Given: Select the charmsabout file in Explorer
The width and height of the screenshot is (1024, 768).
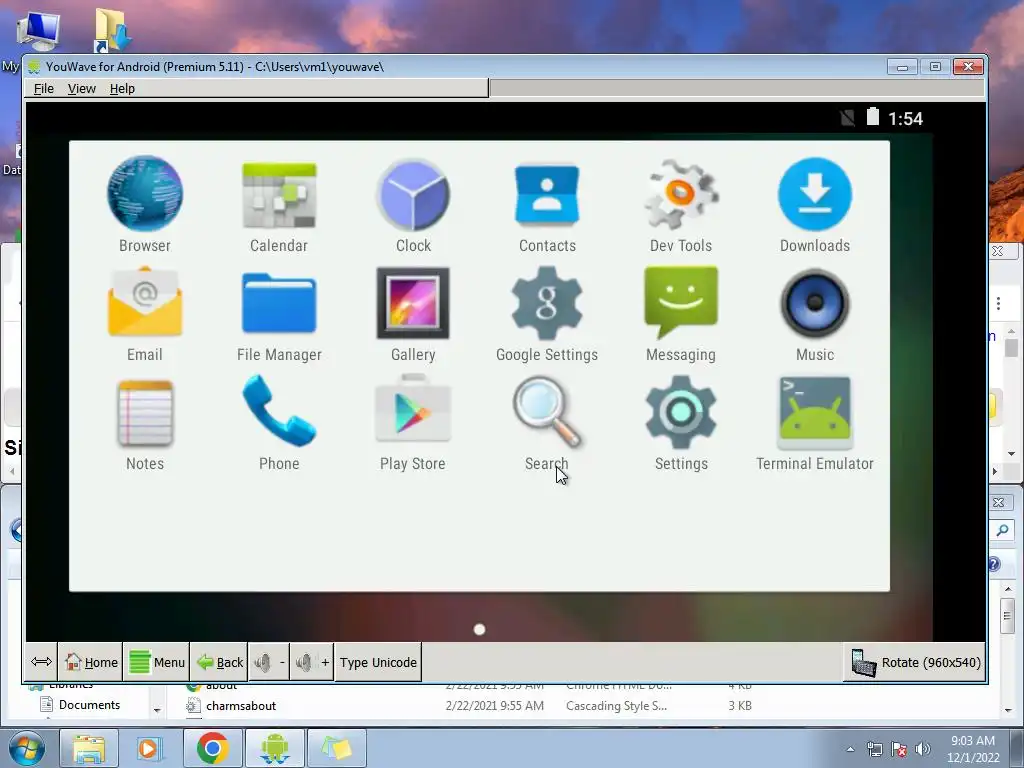Looking at the screenshot, I should coord(241,705).
